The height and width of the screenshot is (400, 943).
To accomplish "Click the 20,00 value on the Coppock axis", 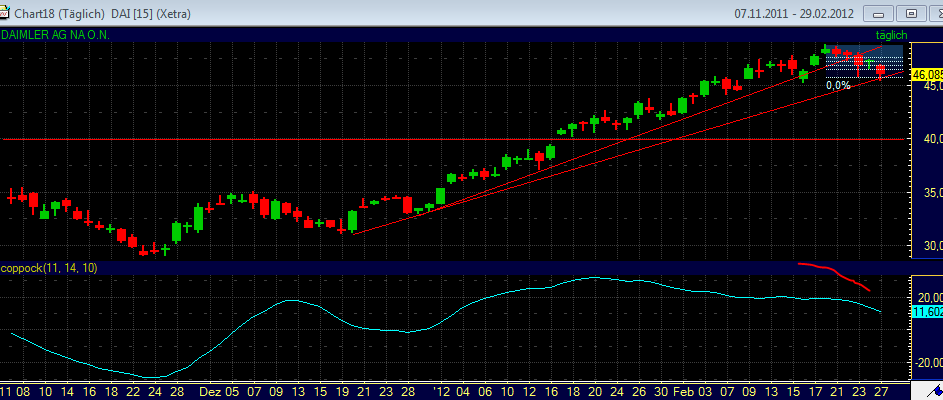I will coord(928,298).
